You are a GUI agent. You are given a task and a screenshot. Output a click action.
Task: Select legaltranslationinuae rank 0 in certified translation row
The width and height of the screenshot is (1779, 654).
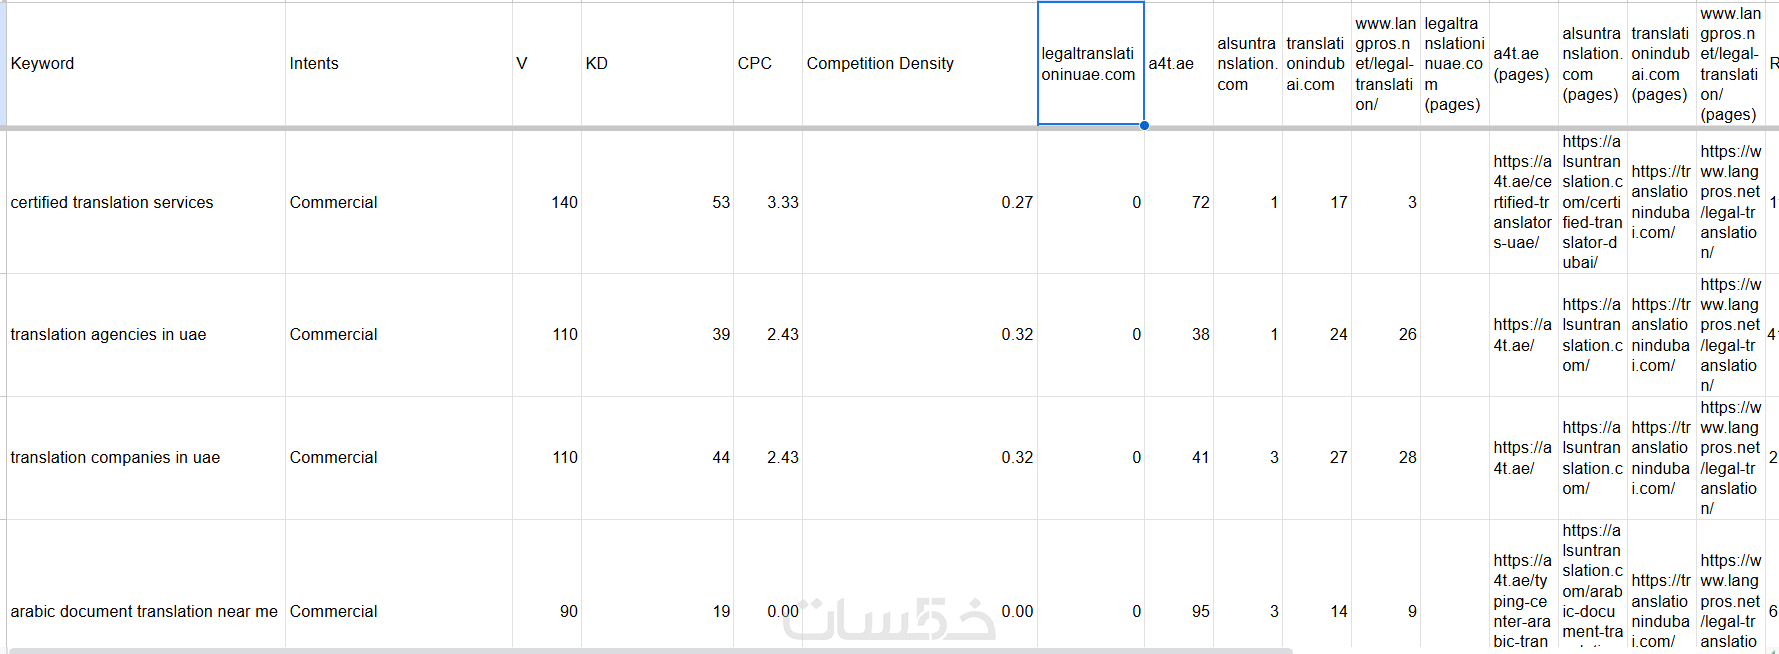[x=1090, y=202]
